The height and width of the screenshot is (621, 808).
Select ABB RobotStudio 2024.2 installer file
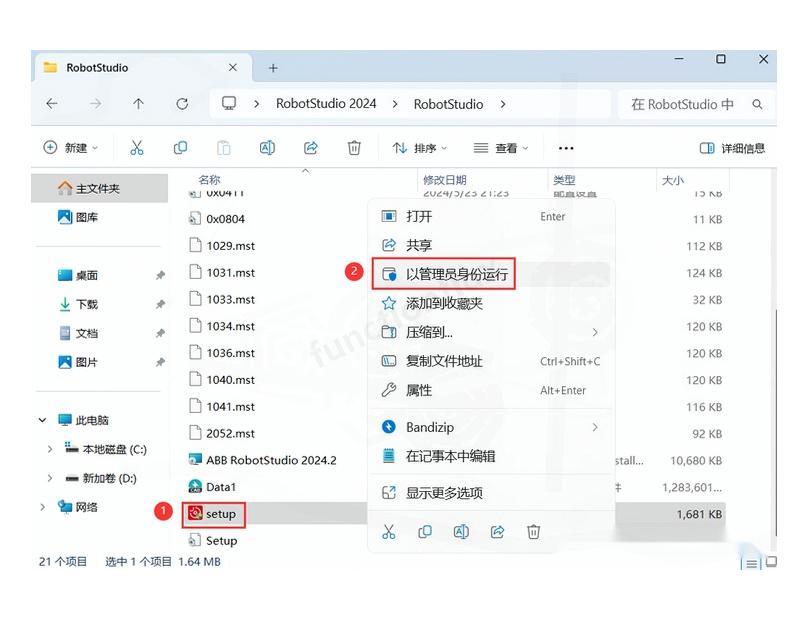[x=262, y=460]
